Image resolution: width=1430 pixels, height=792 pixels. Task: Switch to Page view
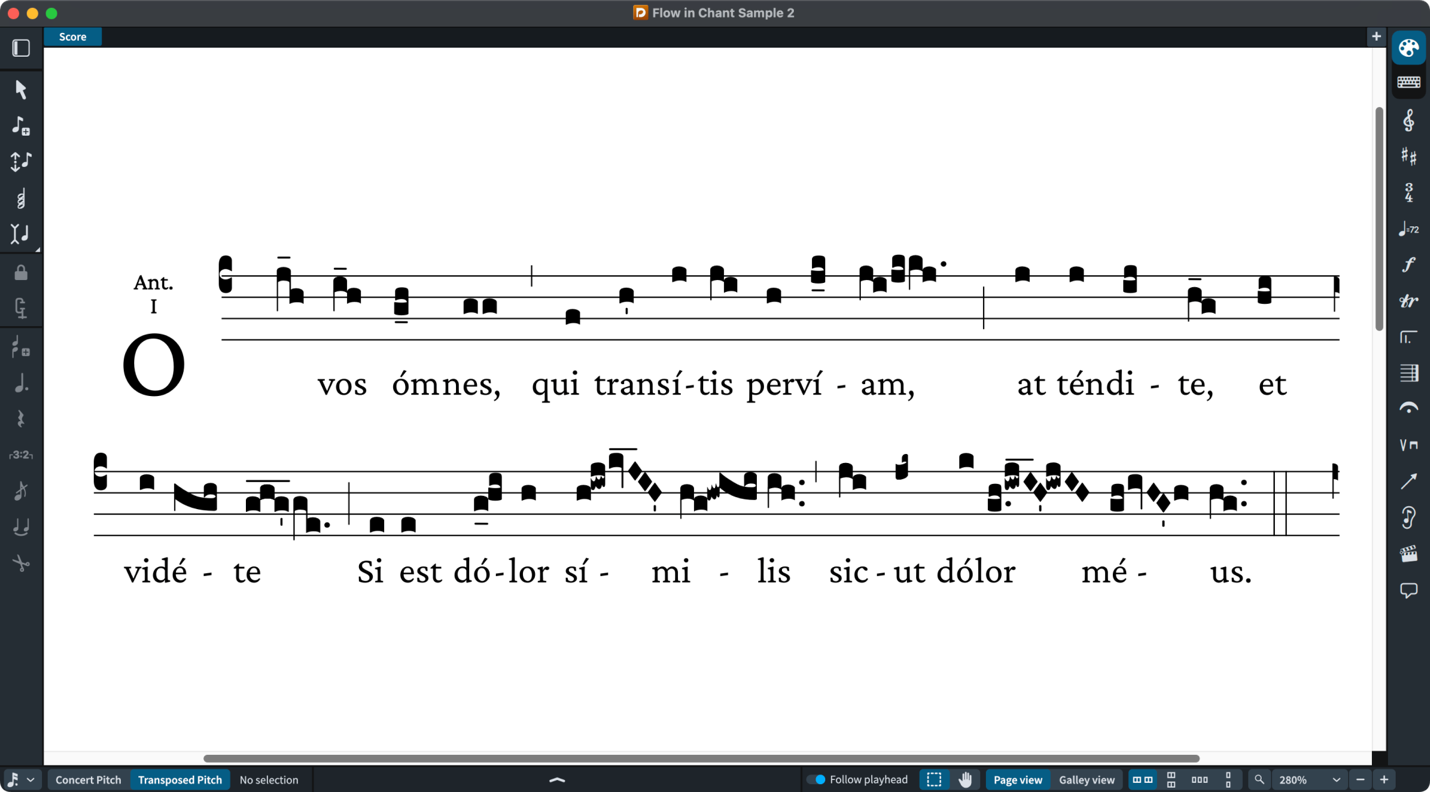pos(1018,780)
